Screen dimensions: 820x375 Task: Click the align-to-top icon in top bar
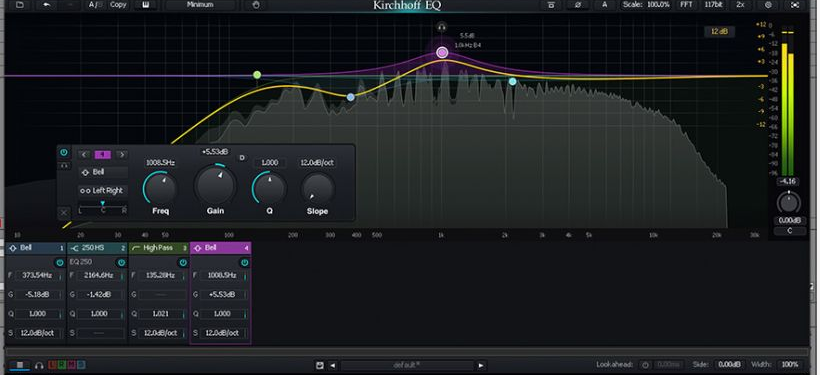(x=551, y=5)
